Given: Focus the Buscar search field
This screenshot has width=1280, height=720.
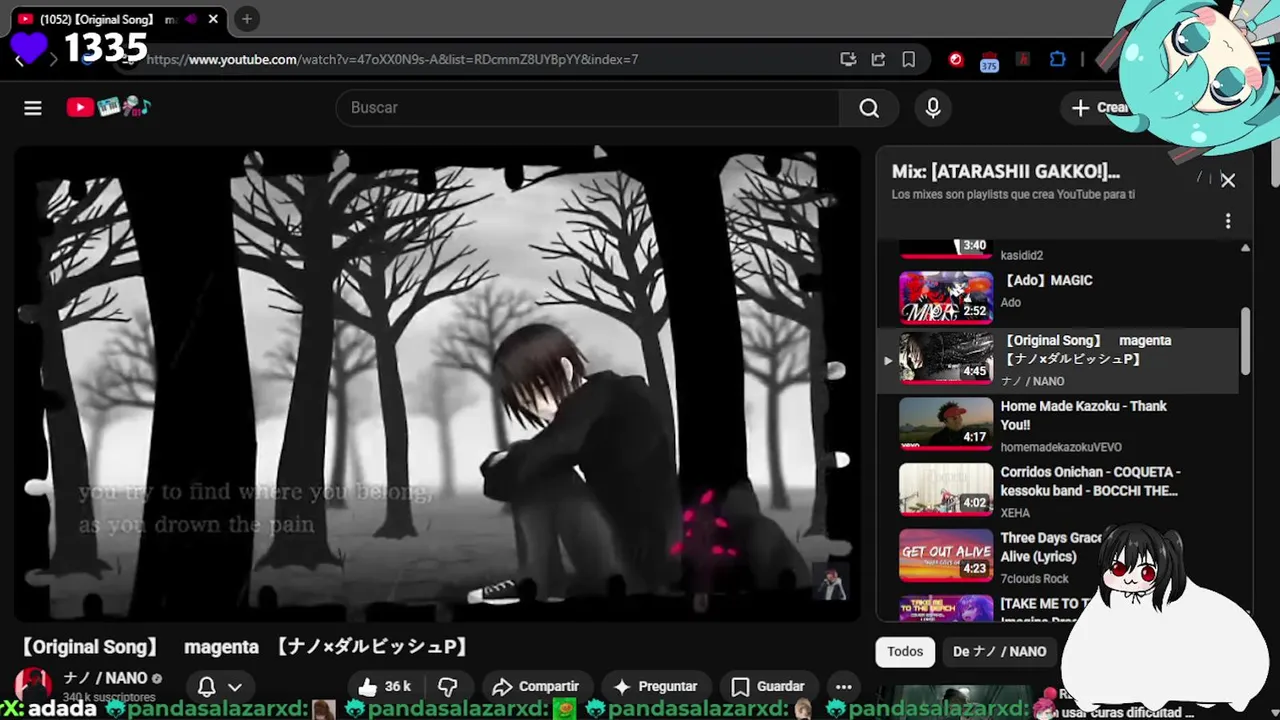Looking at the screenshot, I should (589, 108).
